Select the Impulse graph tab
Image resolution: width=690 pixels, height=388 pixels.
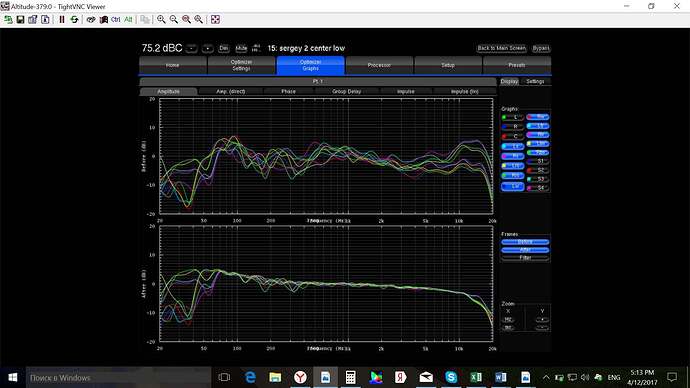pos(406,92)
